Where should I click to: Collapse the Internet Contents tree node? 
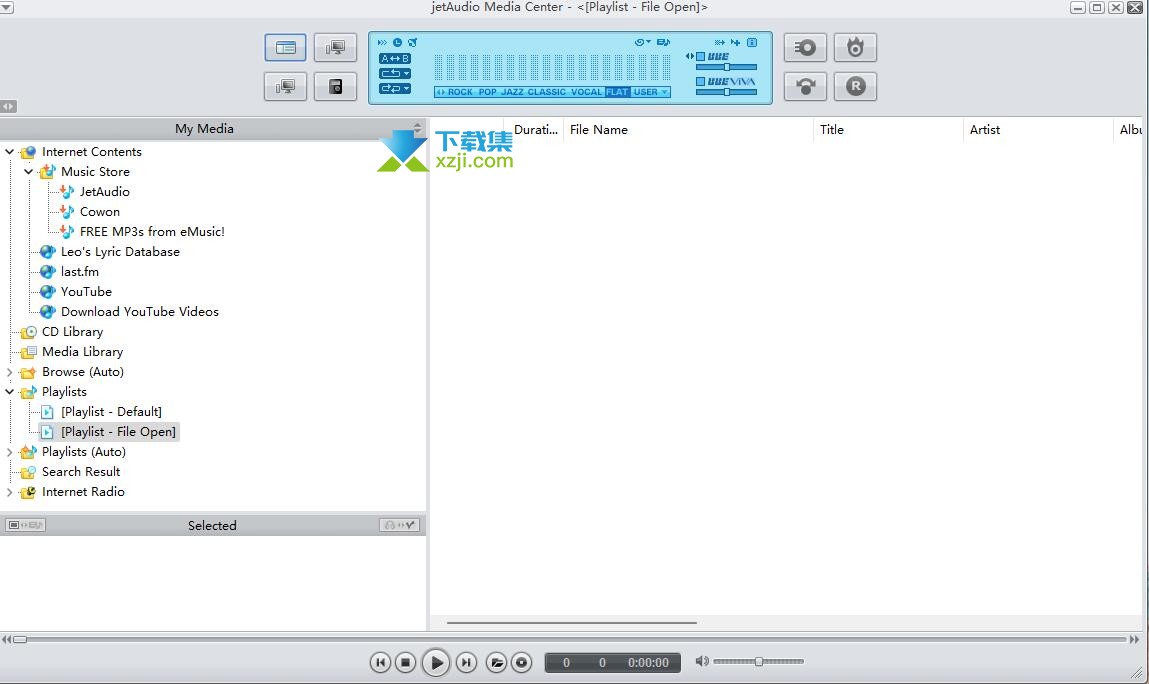10,152
